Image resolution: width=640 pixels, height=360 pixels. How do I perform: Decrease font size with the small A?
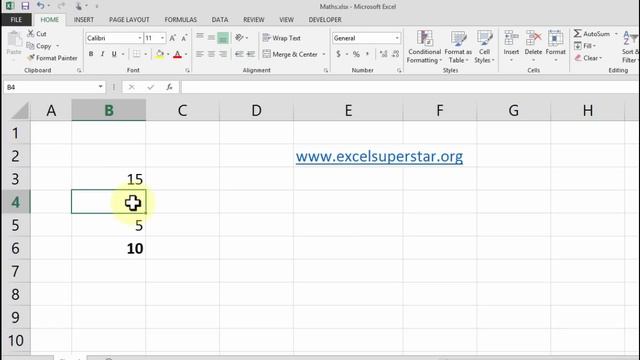(184, 38)
